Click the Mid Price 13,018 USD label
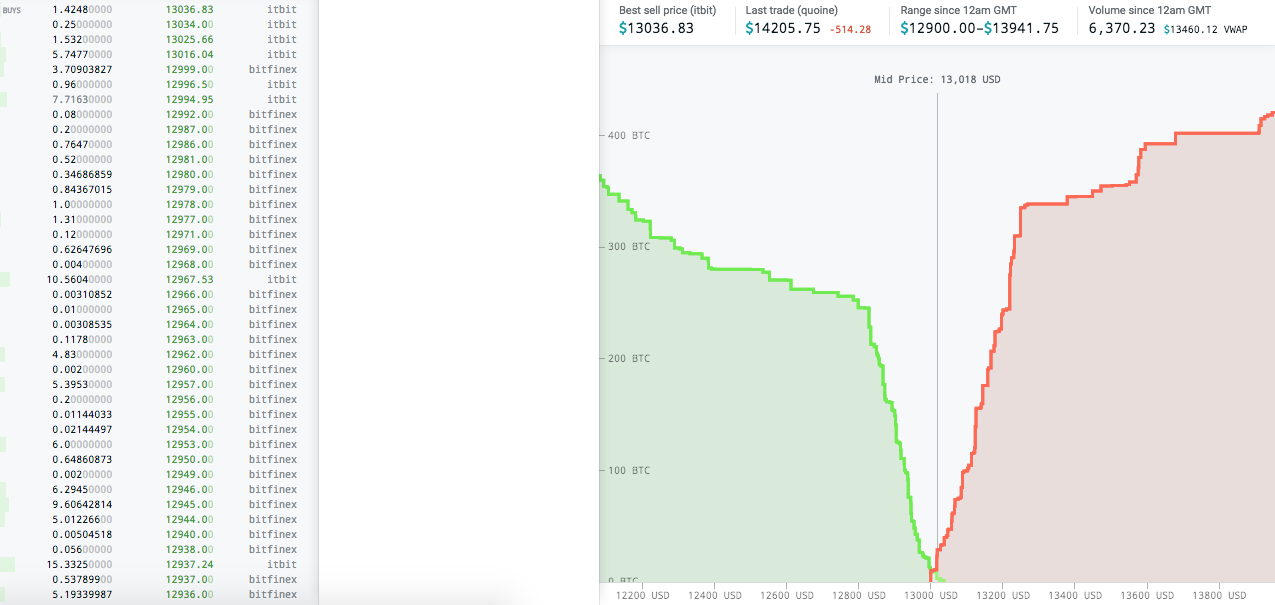Image resolution: width=1275 pixels, height=605 pixels. pos(936,79)
